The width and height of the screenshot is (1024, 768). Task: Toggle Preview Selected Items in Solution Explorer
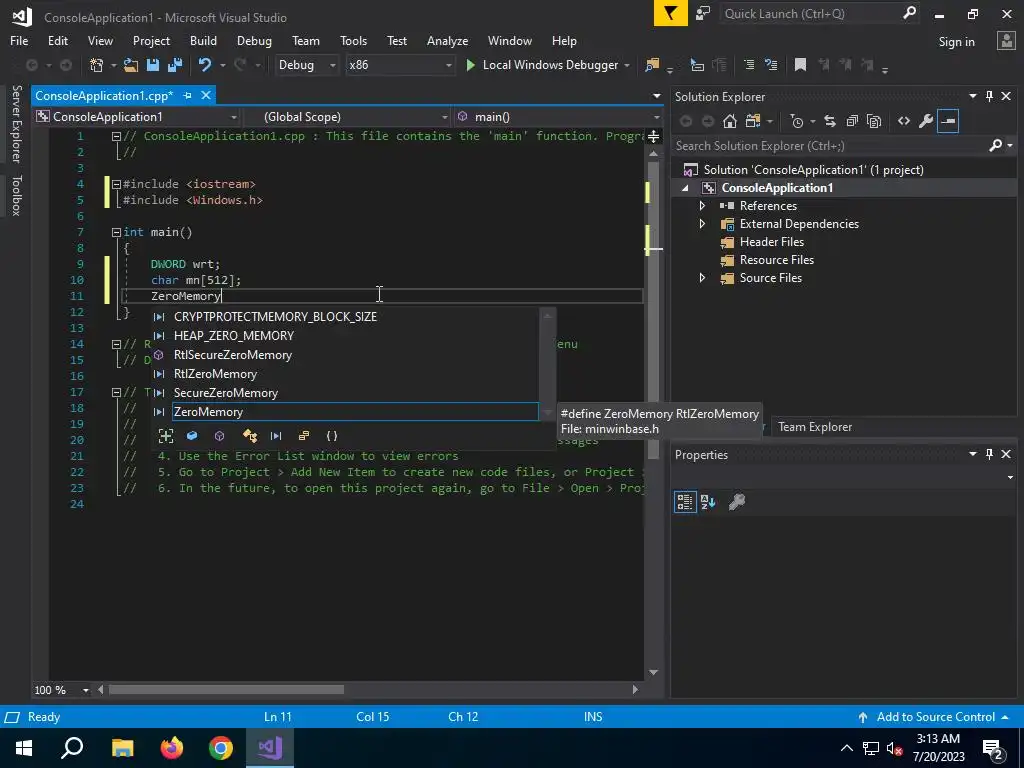(x=948, y=121)
